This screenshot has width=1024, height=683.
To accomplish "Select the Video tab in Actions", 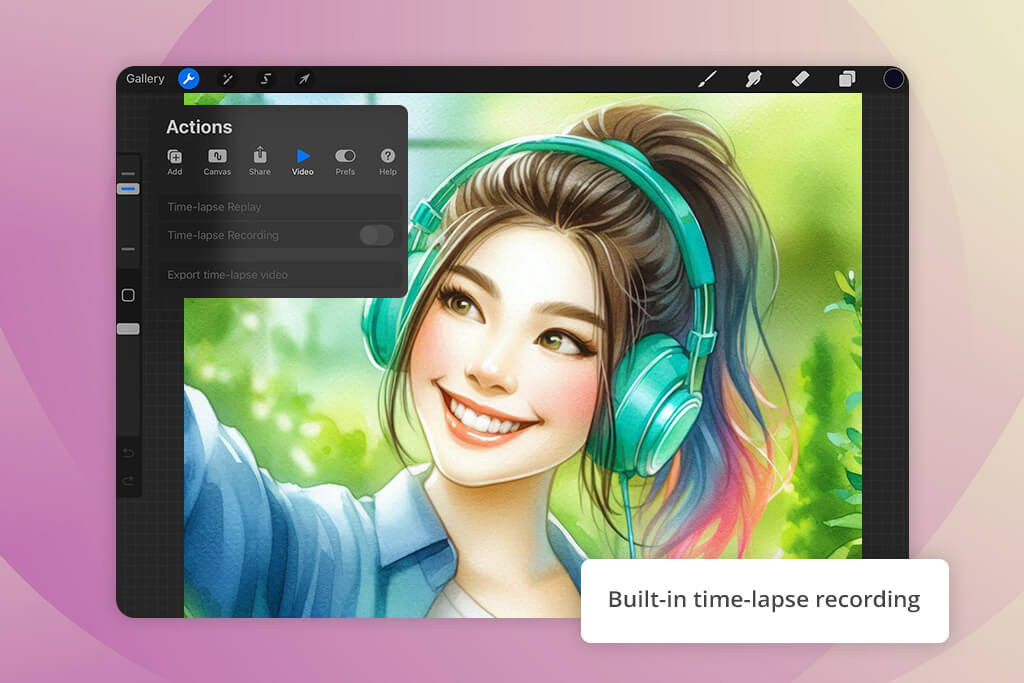I will tap(302, 162).
